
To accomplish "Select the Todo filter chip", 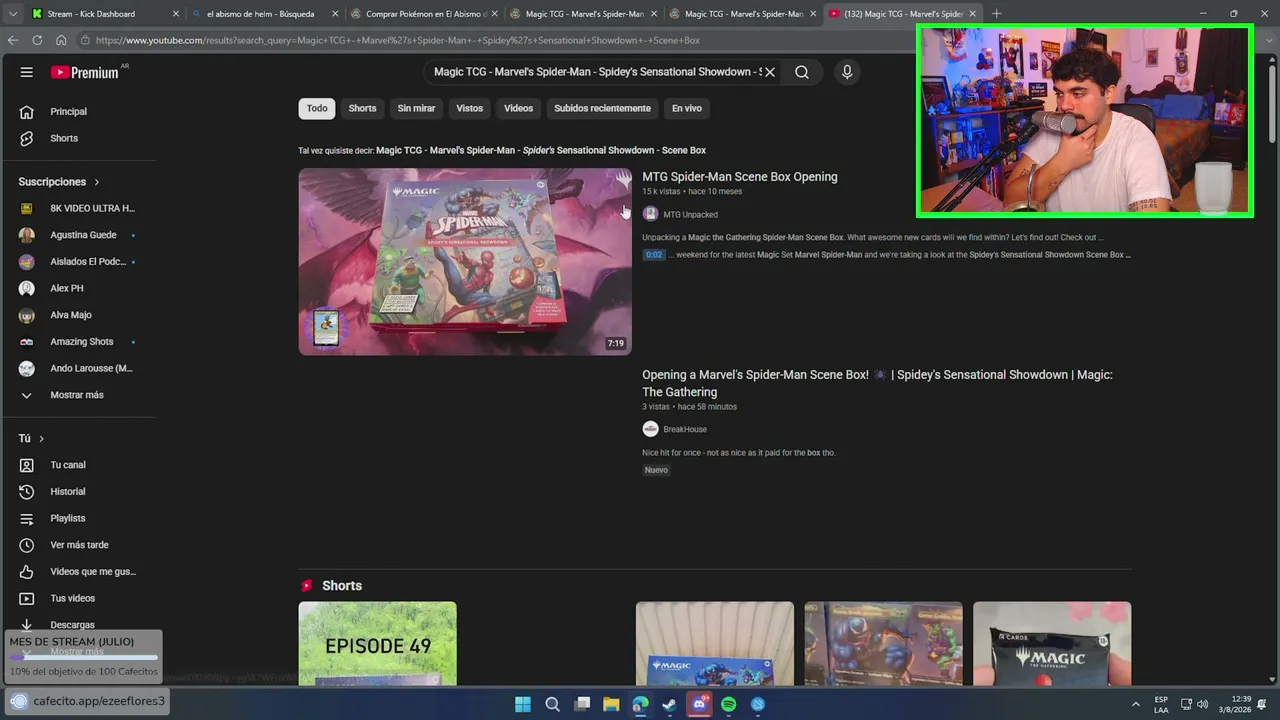I will (317, 108).
